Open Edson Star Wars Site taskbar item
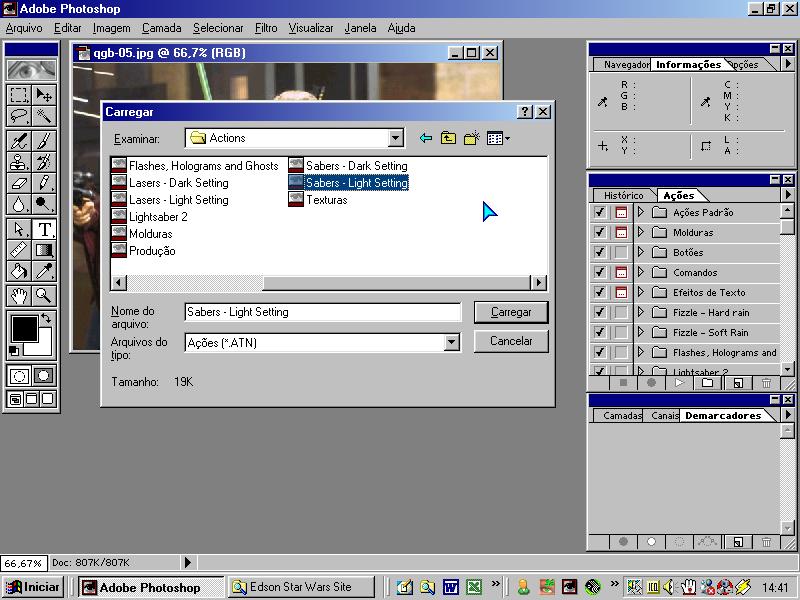Image resolution: width=800 pixels, height=600 pixels. (301, 587)
